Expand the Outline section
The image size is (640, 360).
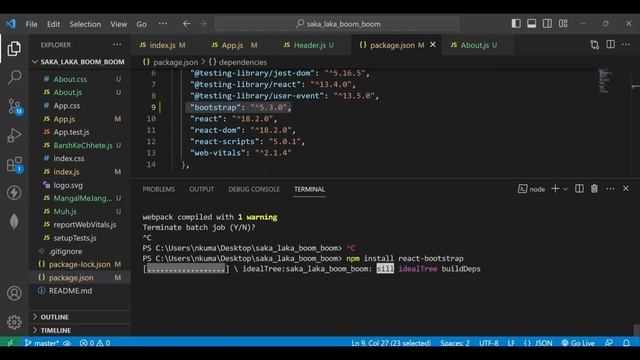80,317
